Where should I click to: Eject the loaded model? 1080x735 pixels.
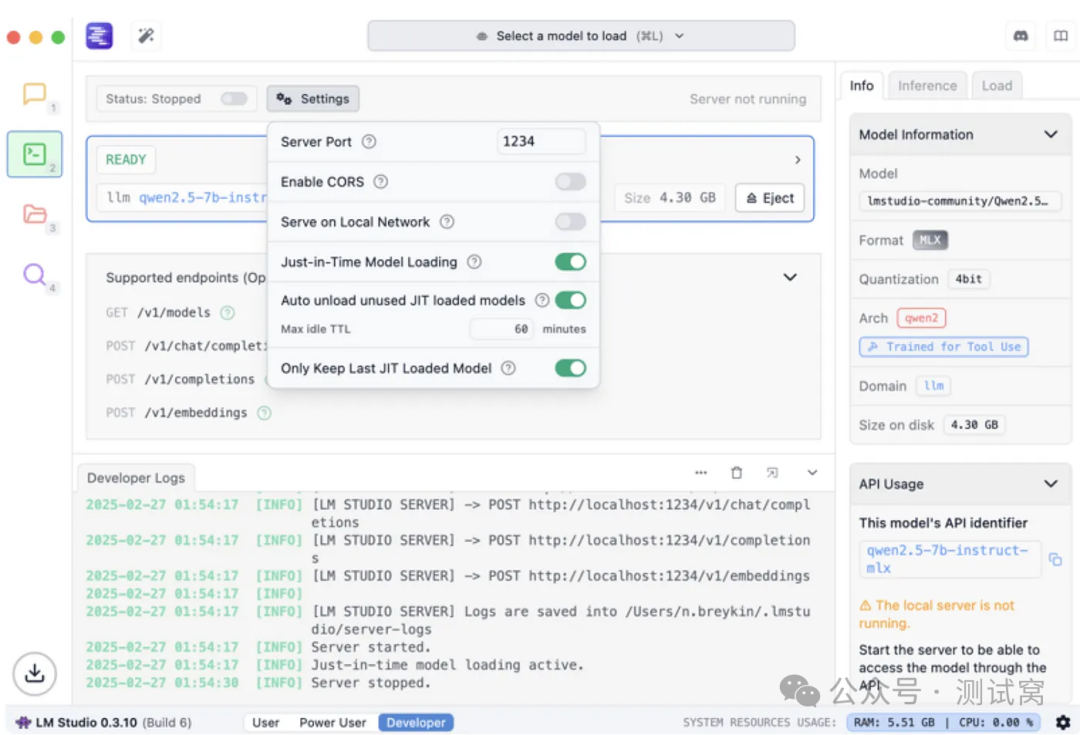[x=770, y=198]
